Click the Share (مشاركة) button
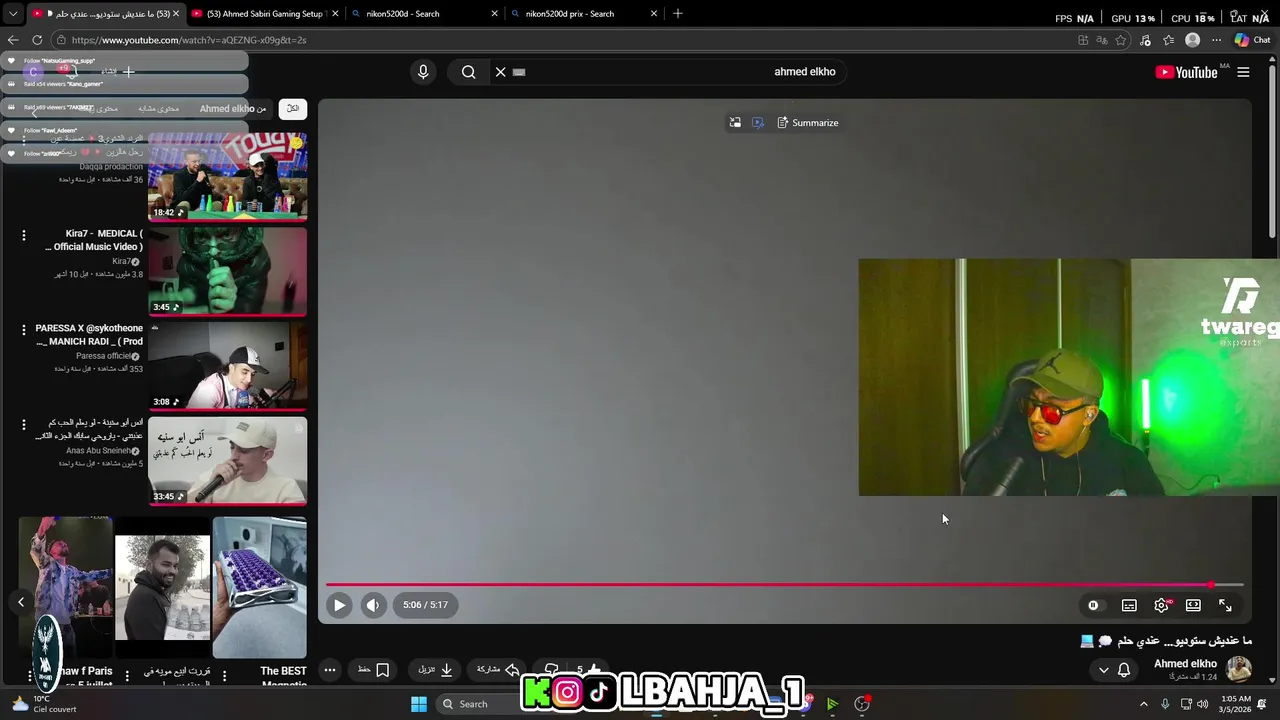 [x=498, y=670]
